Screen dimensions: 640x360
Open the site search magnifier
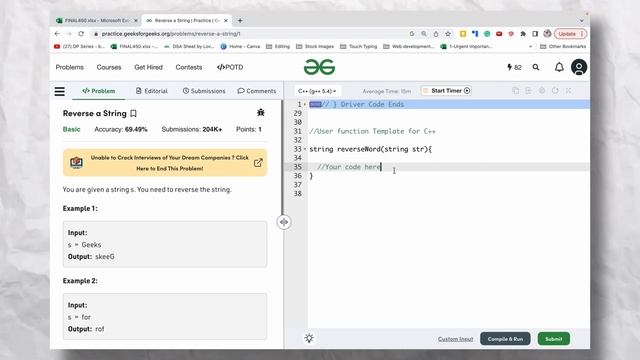point(536,67)
